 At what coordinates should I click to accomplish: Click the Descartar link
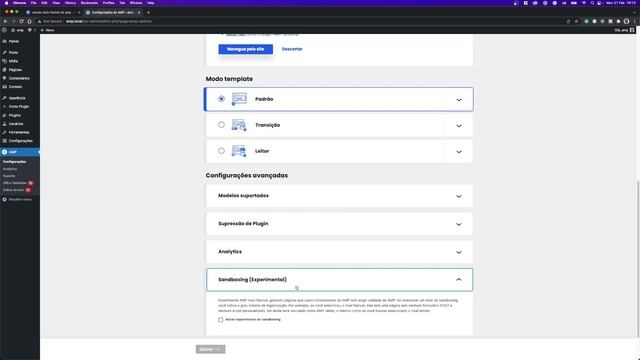coord(292,49)
